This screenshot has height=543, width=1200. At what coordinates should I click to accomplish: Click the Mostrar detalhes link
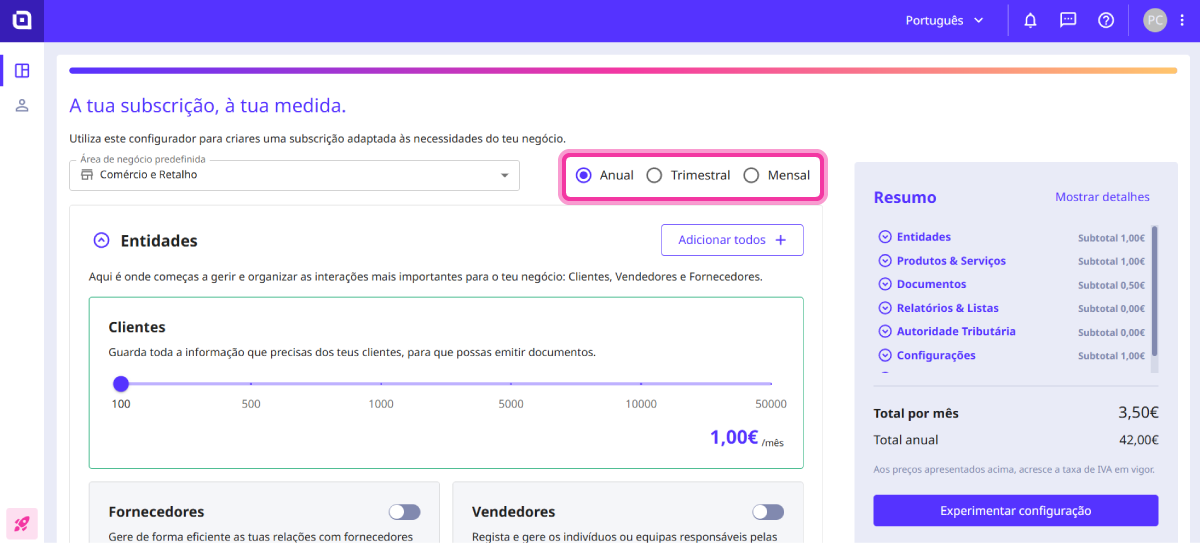[1102, 197]
